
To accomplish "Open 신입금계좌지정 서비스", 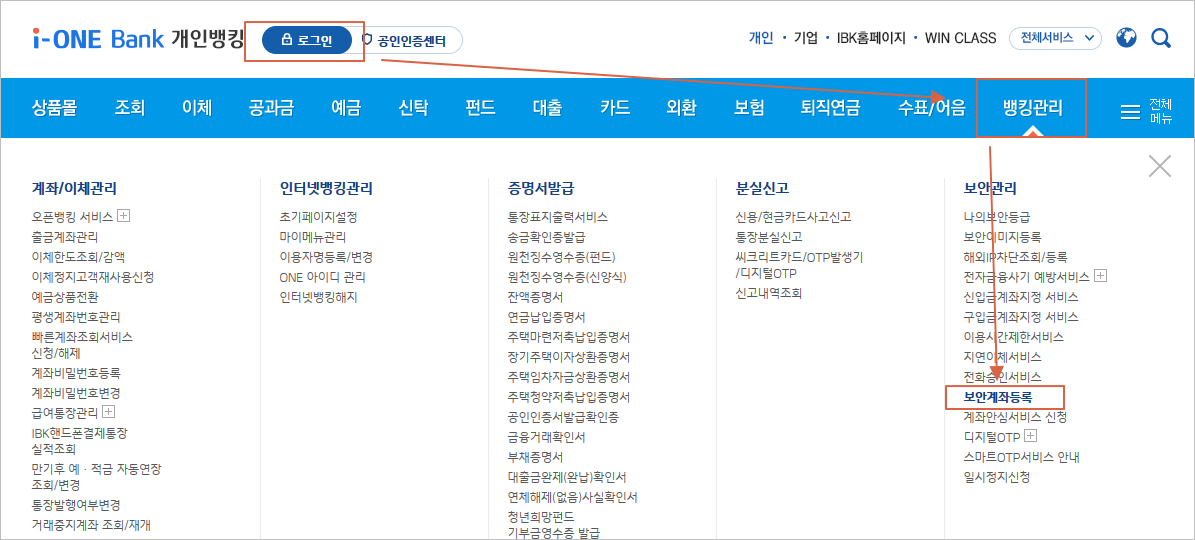I will point(1021,296).
